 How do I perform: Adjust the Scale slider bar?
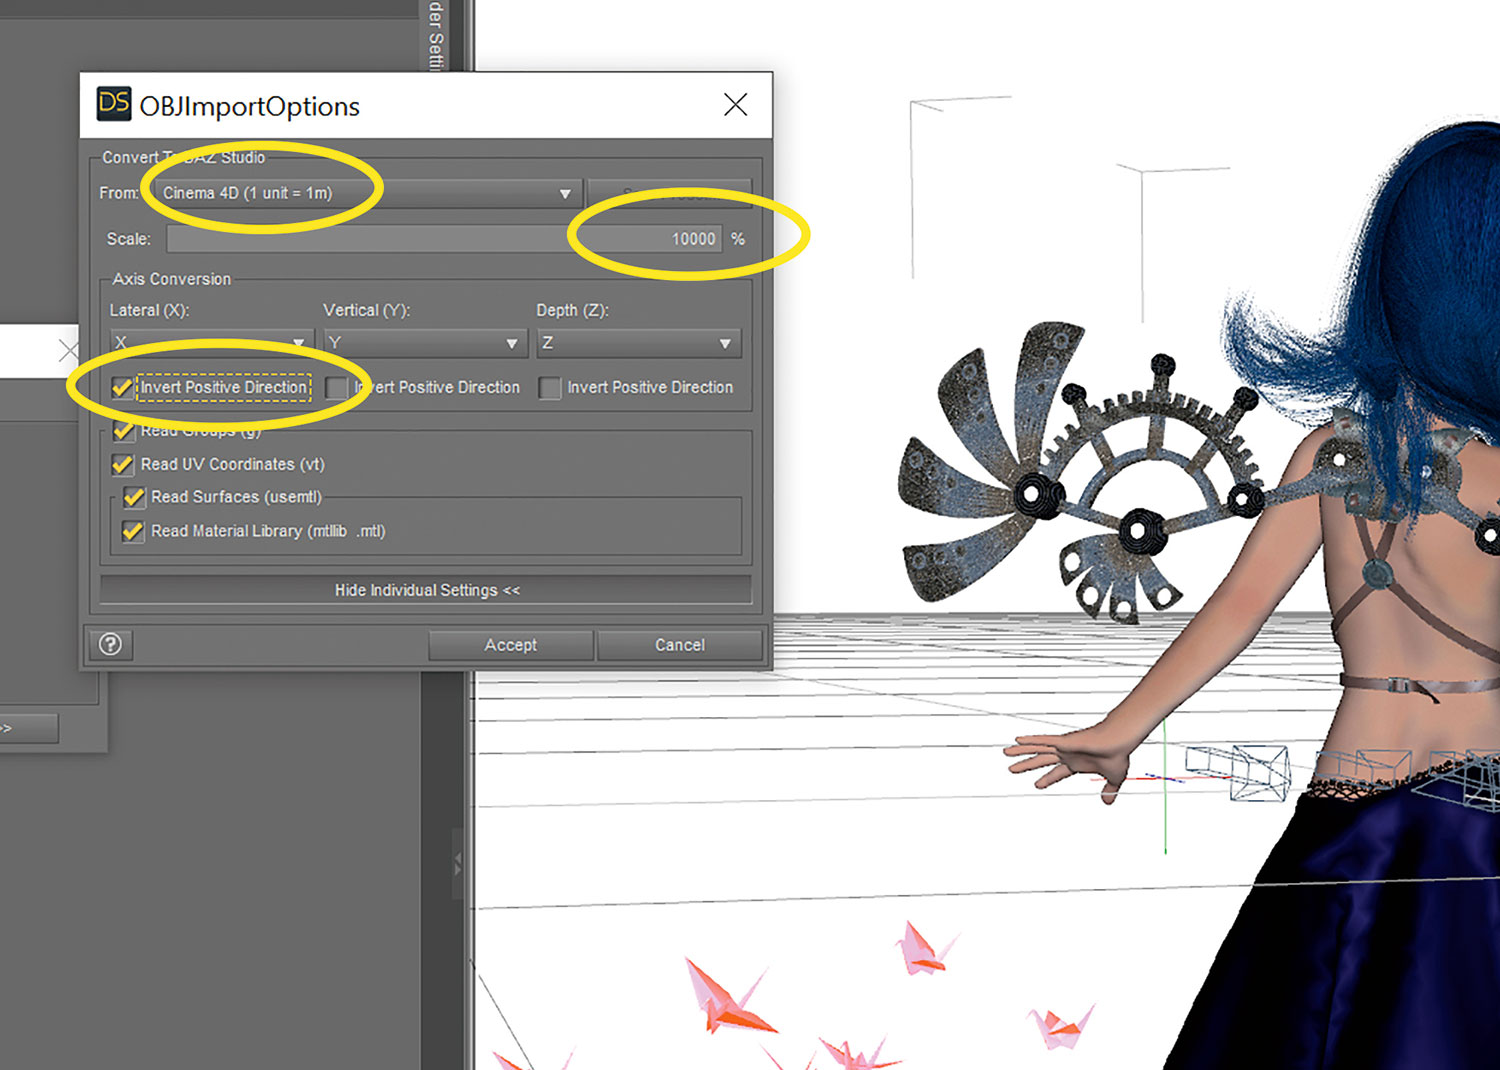pyautogui.click(x=444, y=239)
